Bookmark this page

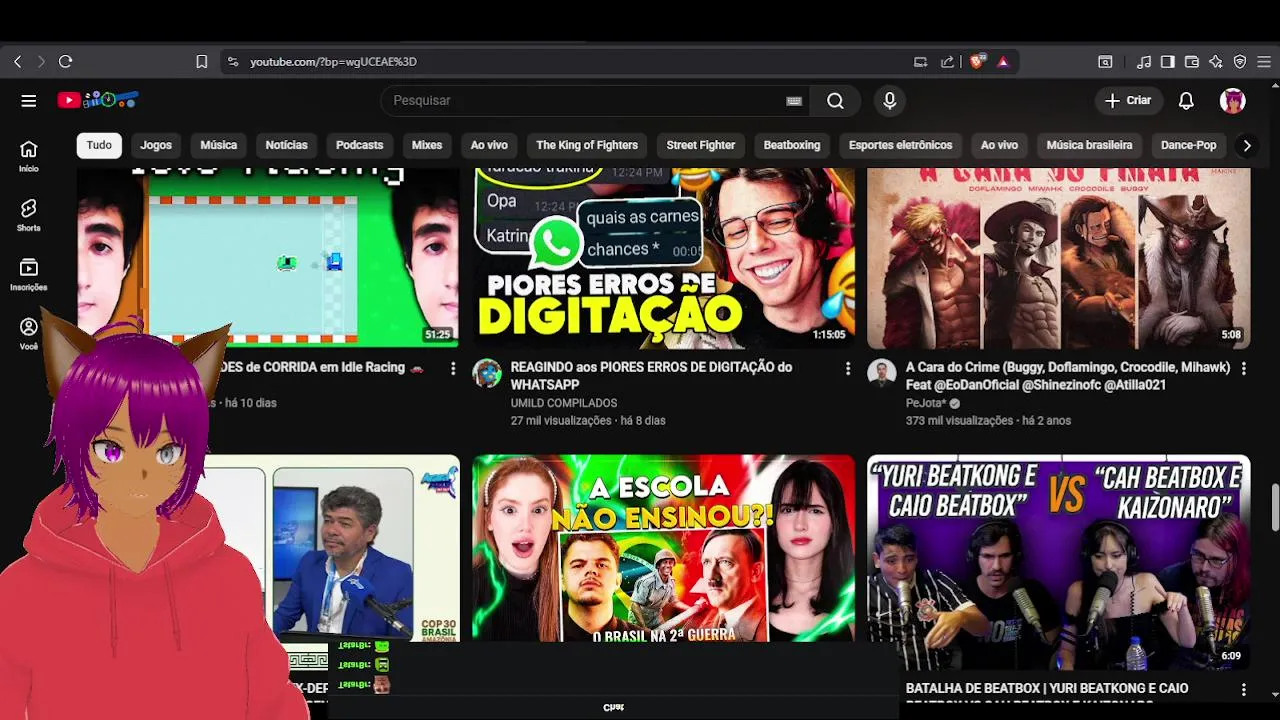pos(201,62)
